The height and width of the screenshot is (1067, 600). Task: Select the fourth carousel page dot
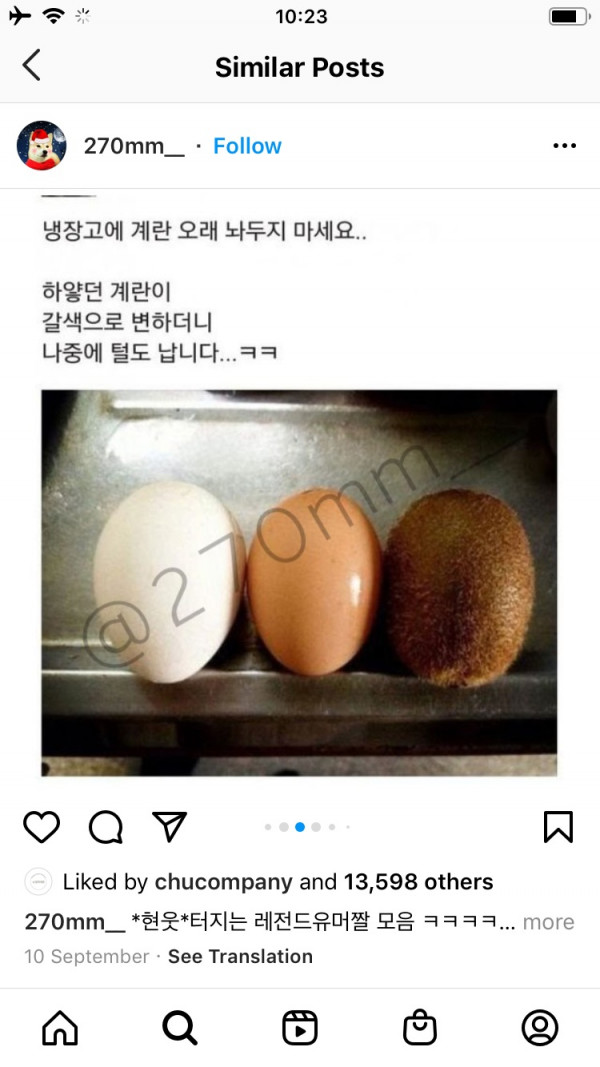[316, 827]
